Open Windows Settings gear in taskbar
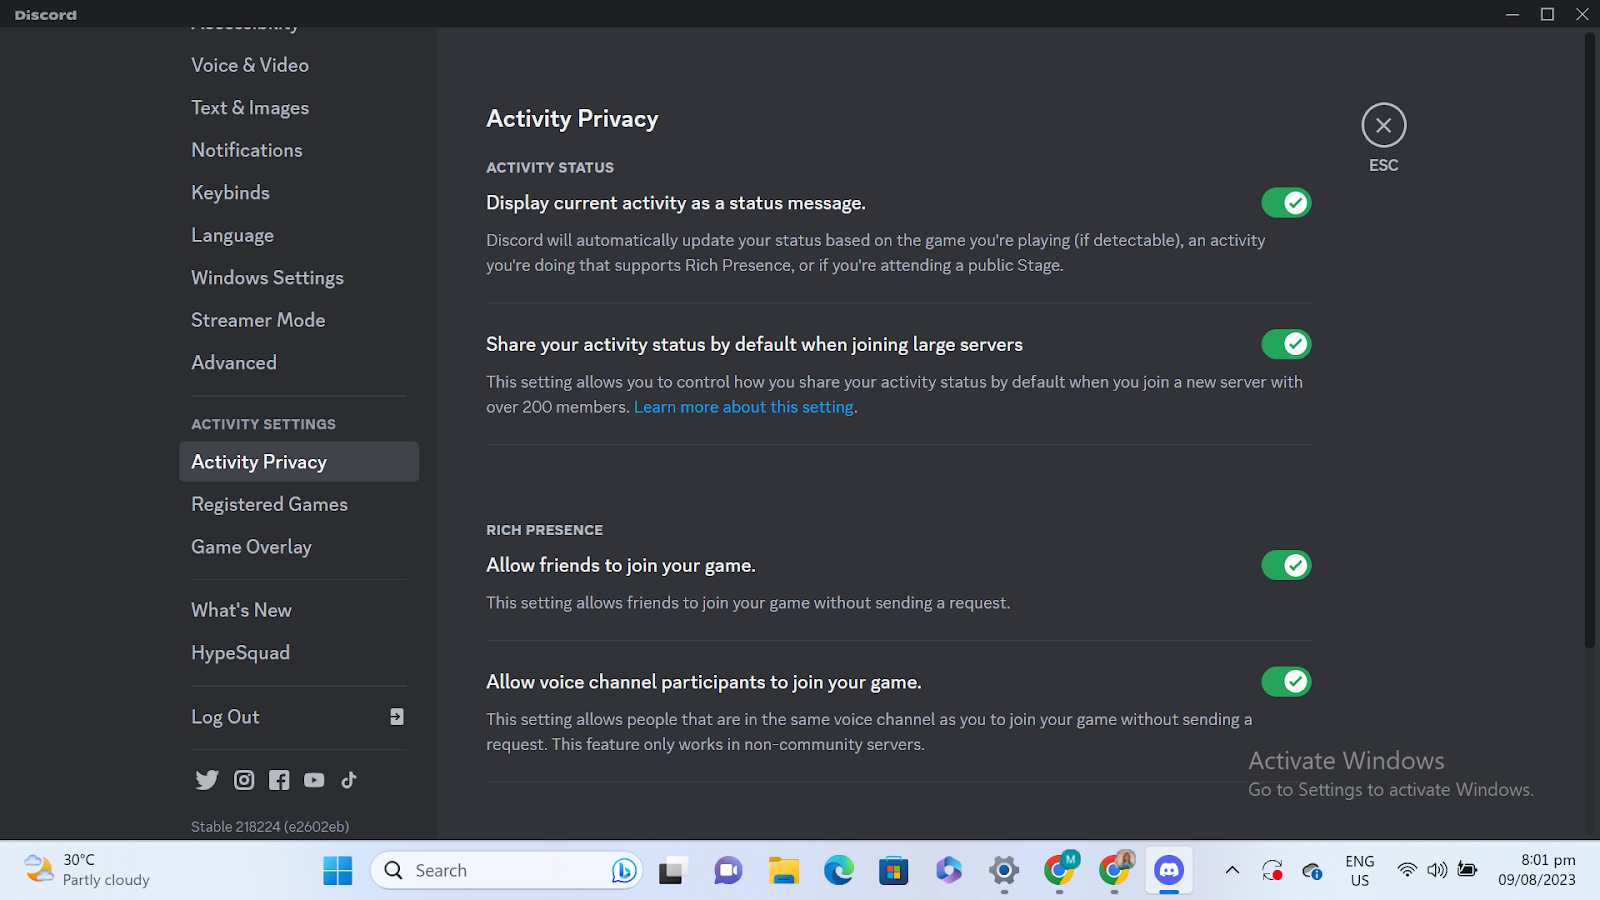 pyautogui.click(x=1004, y=870)
